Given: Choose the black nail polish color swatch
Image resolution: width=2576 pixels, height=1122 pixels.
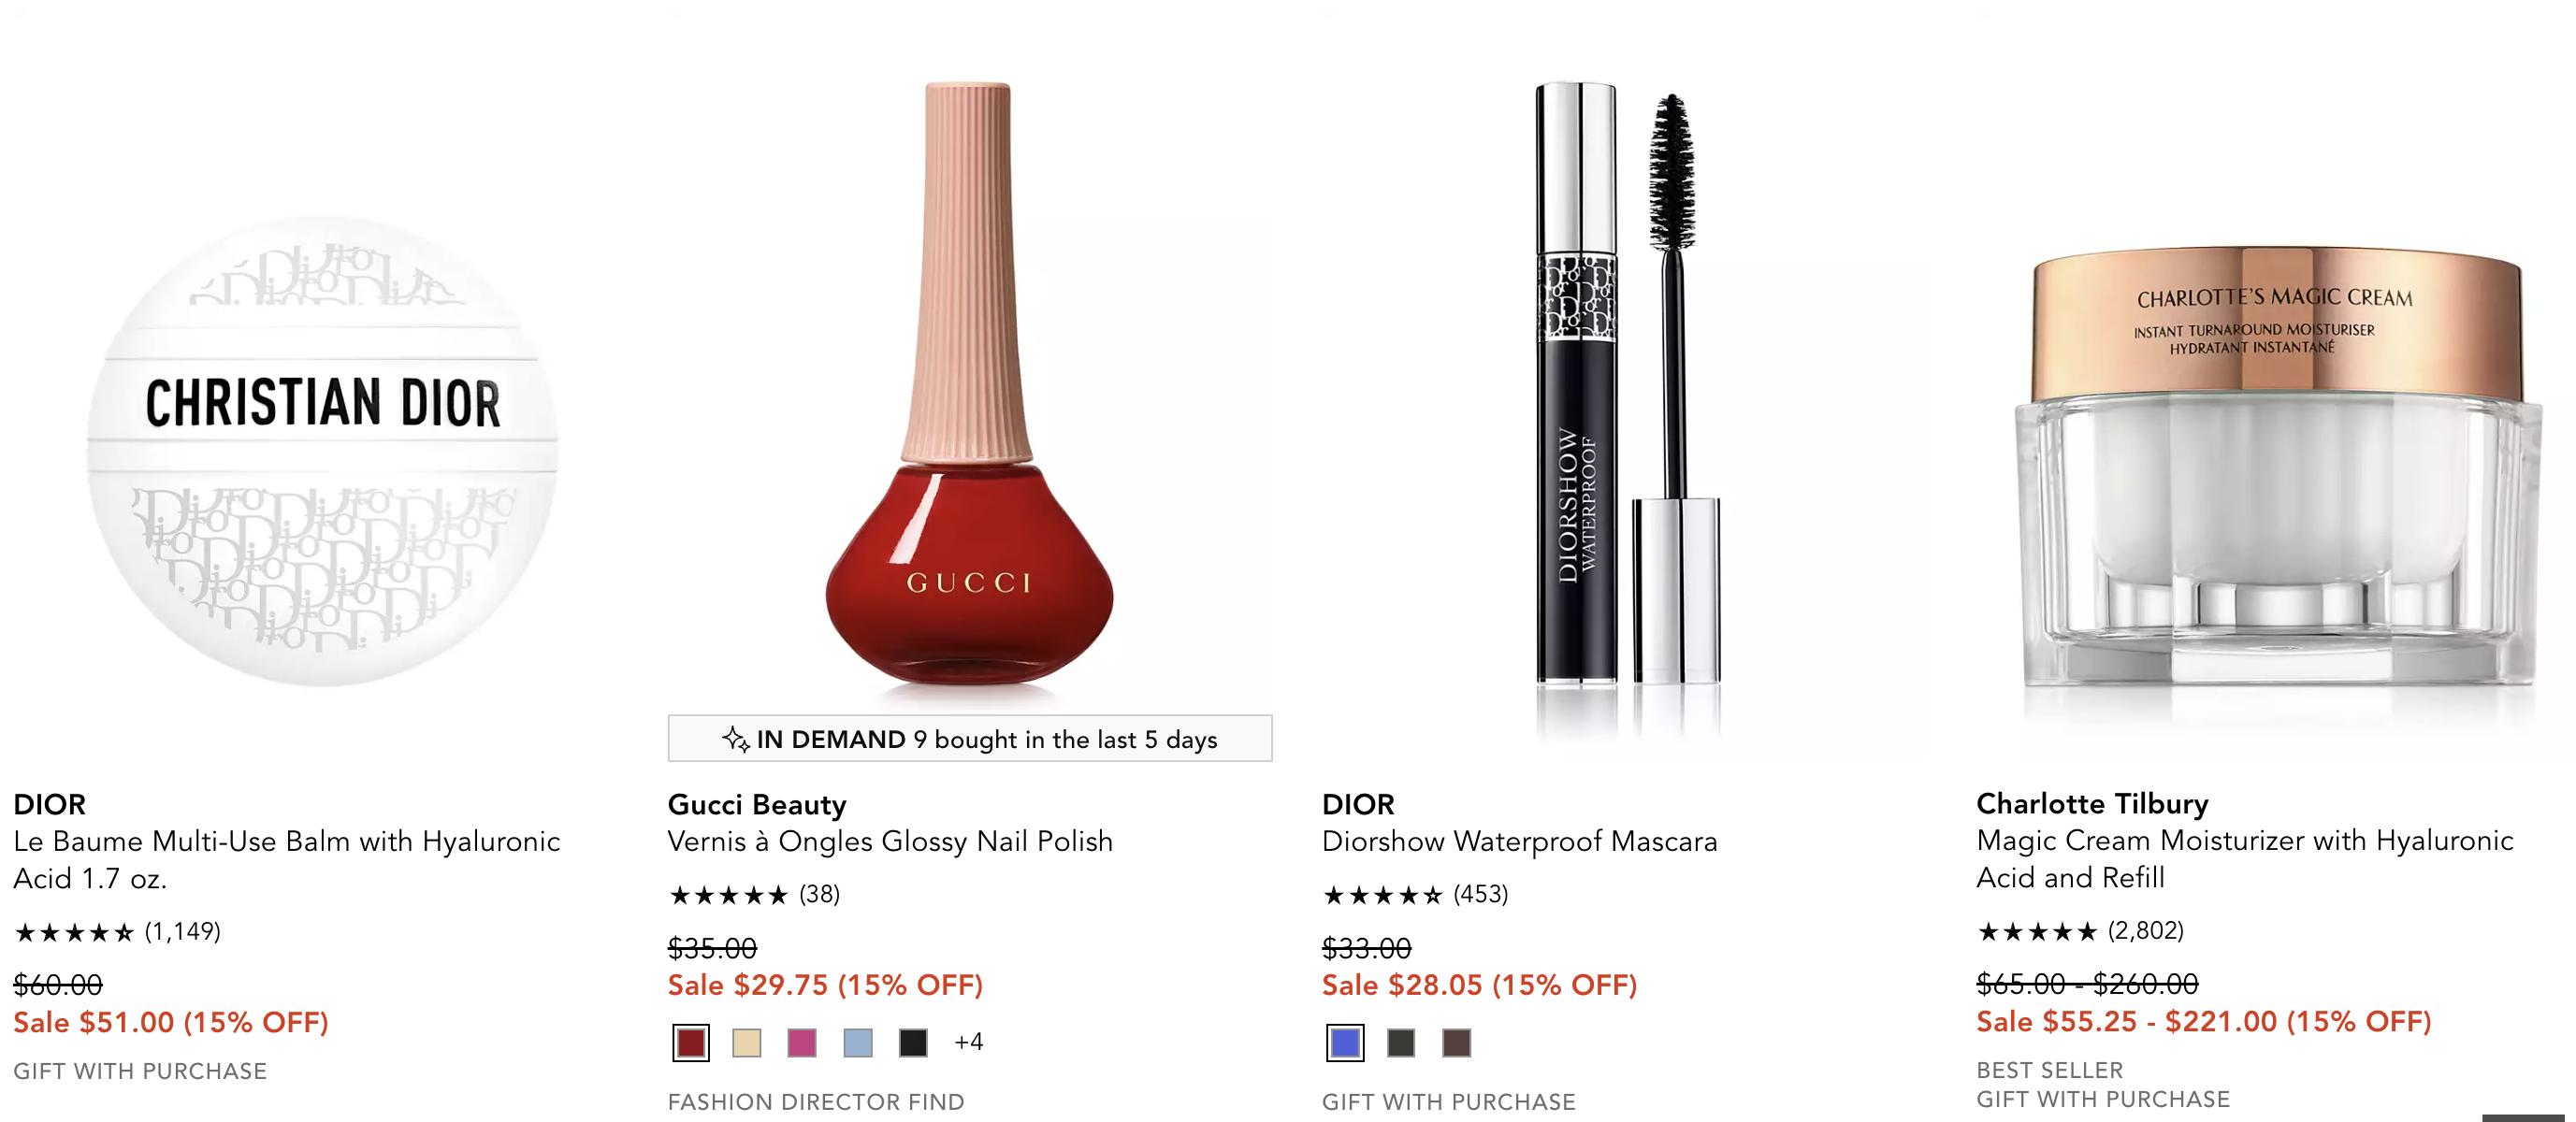Looking at the screenshot, I should pos(913,1042).
